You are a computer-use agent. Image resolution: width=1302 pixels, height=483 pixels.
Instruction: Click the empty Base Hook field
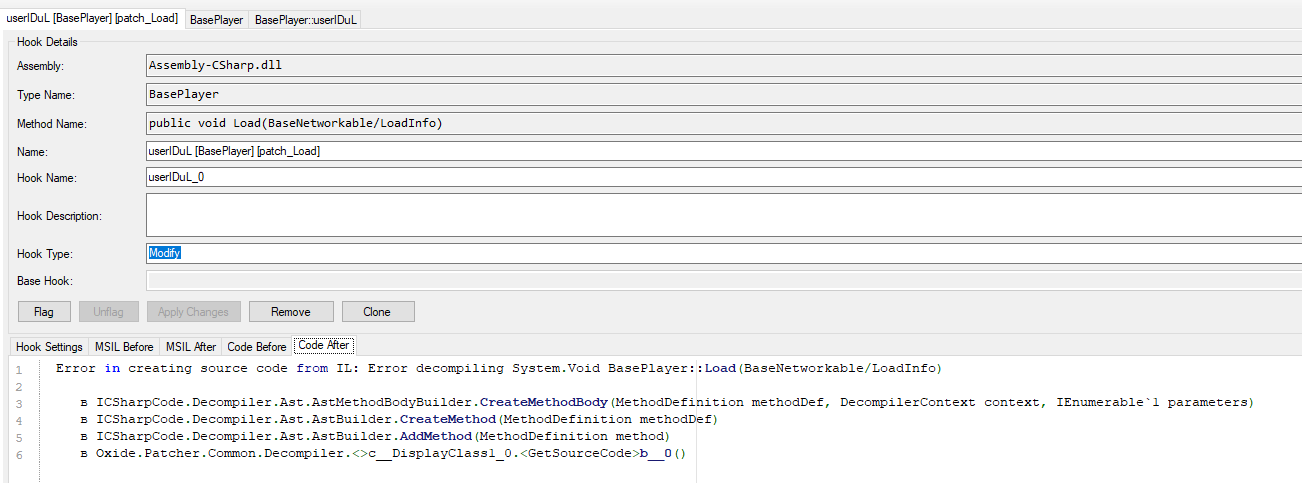[x=722, y=281]
